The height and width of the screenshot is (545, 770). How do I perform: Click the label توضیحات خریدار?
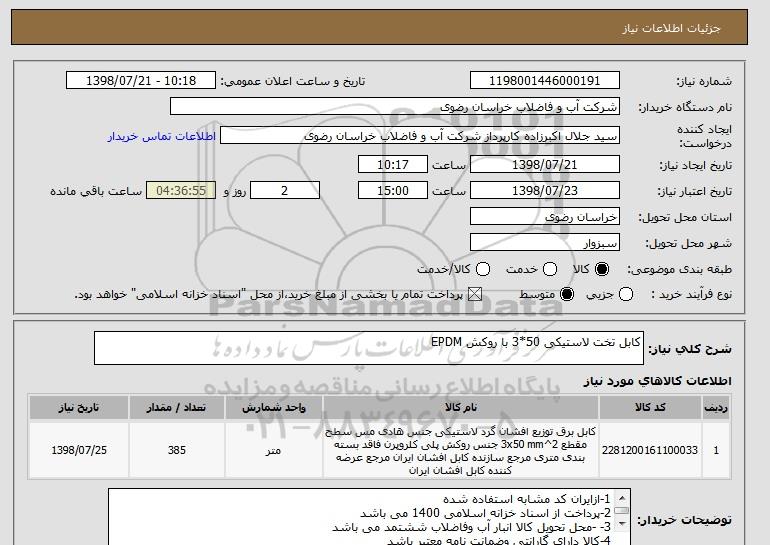tap(685, 519)
